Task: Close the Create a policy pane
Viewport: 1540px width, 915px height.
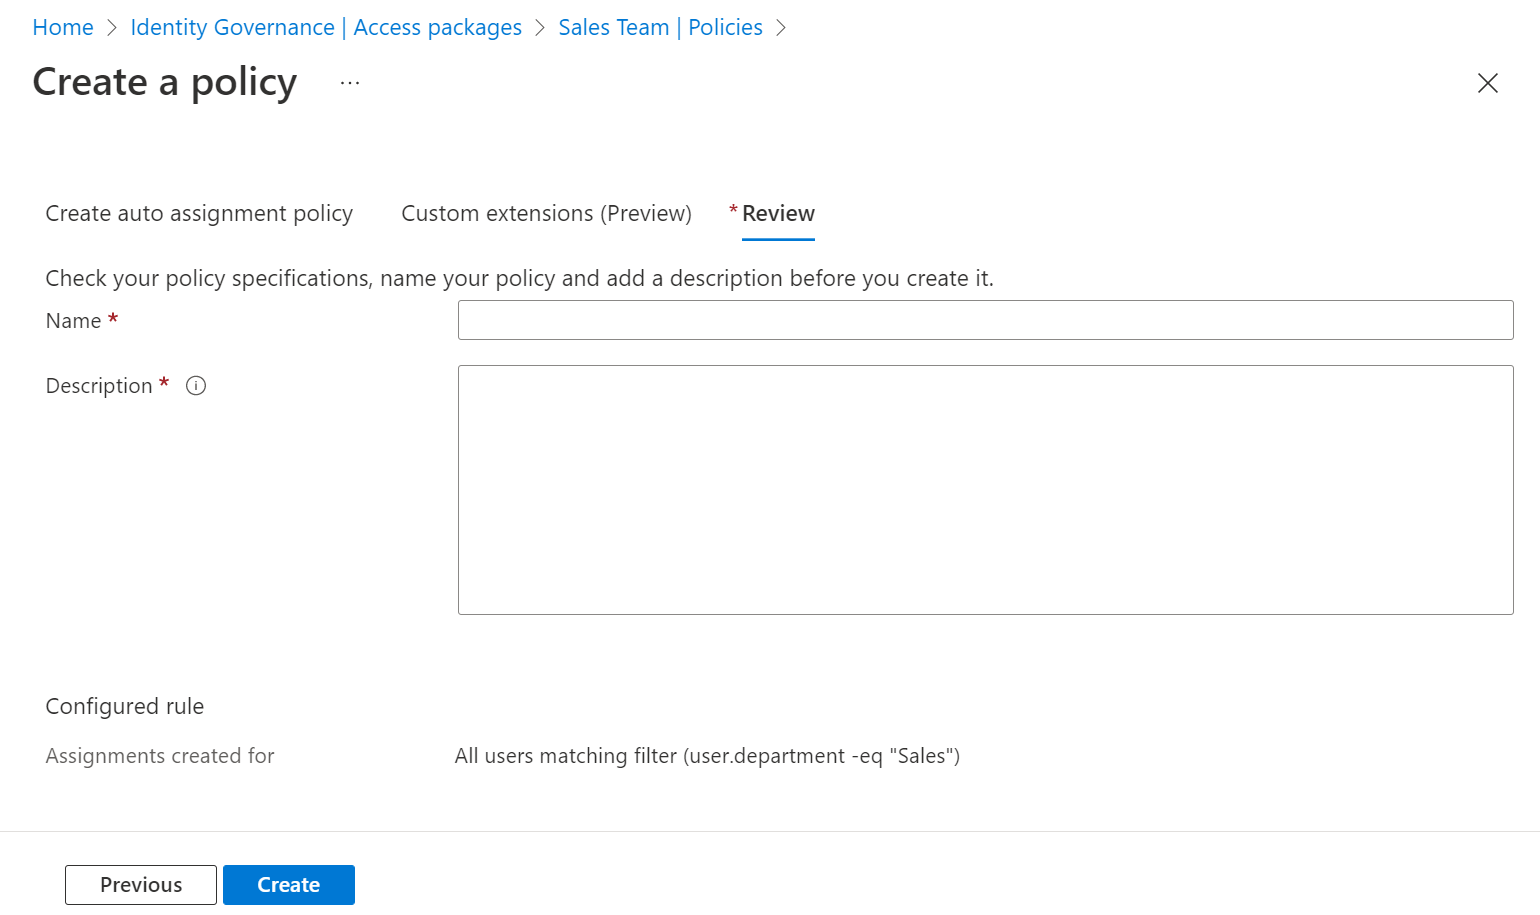Action: (1488, 84)
